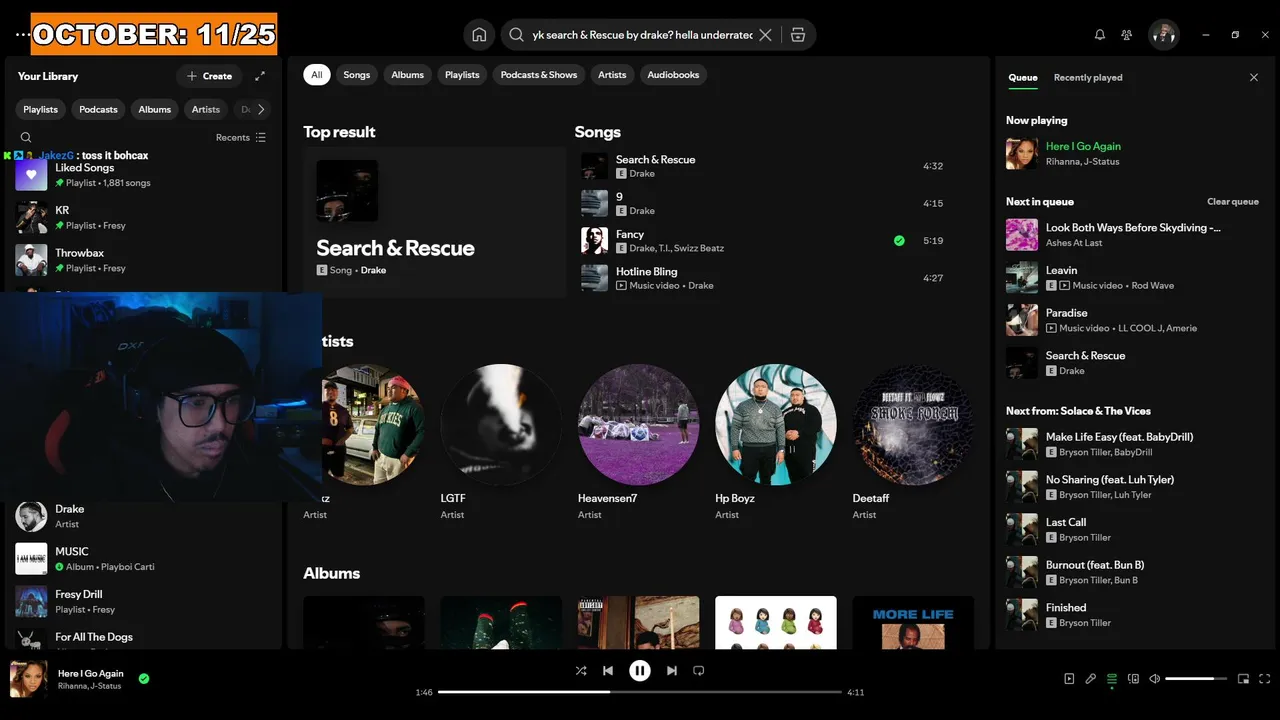Open Liked Songs playlist

pyautogui.click(x=142, y=176)
